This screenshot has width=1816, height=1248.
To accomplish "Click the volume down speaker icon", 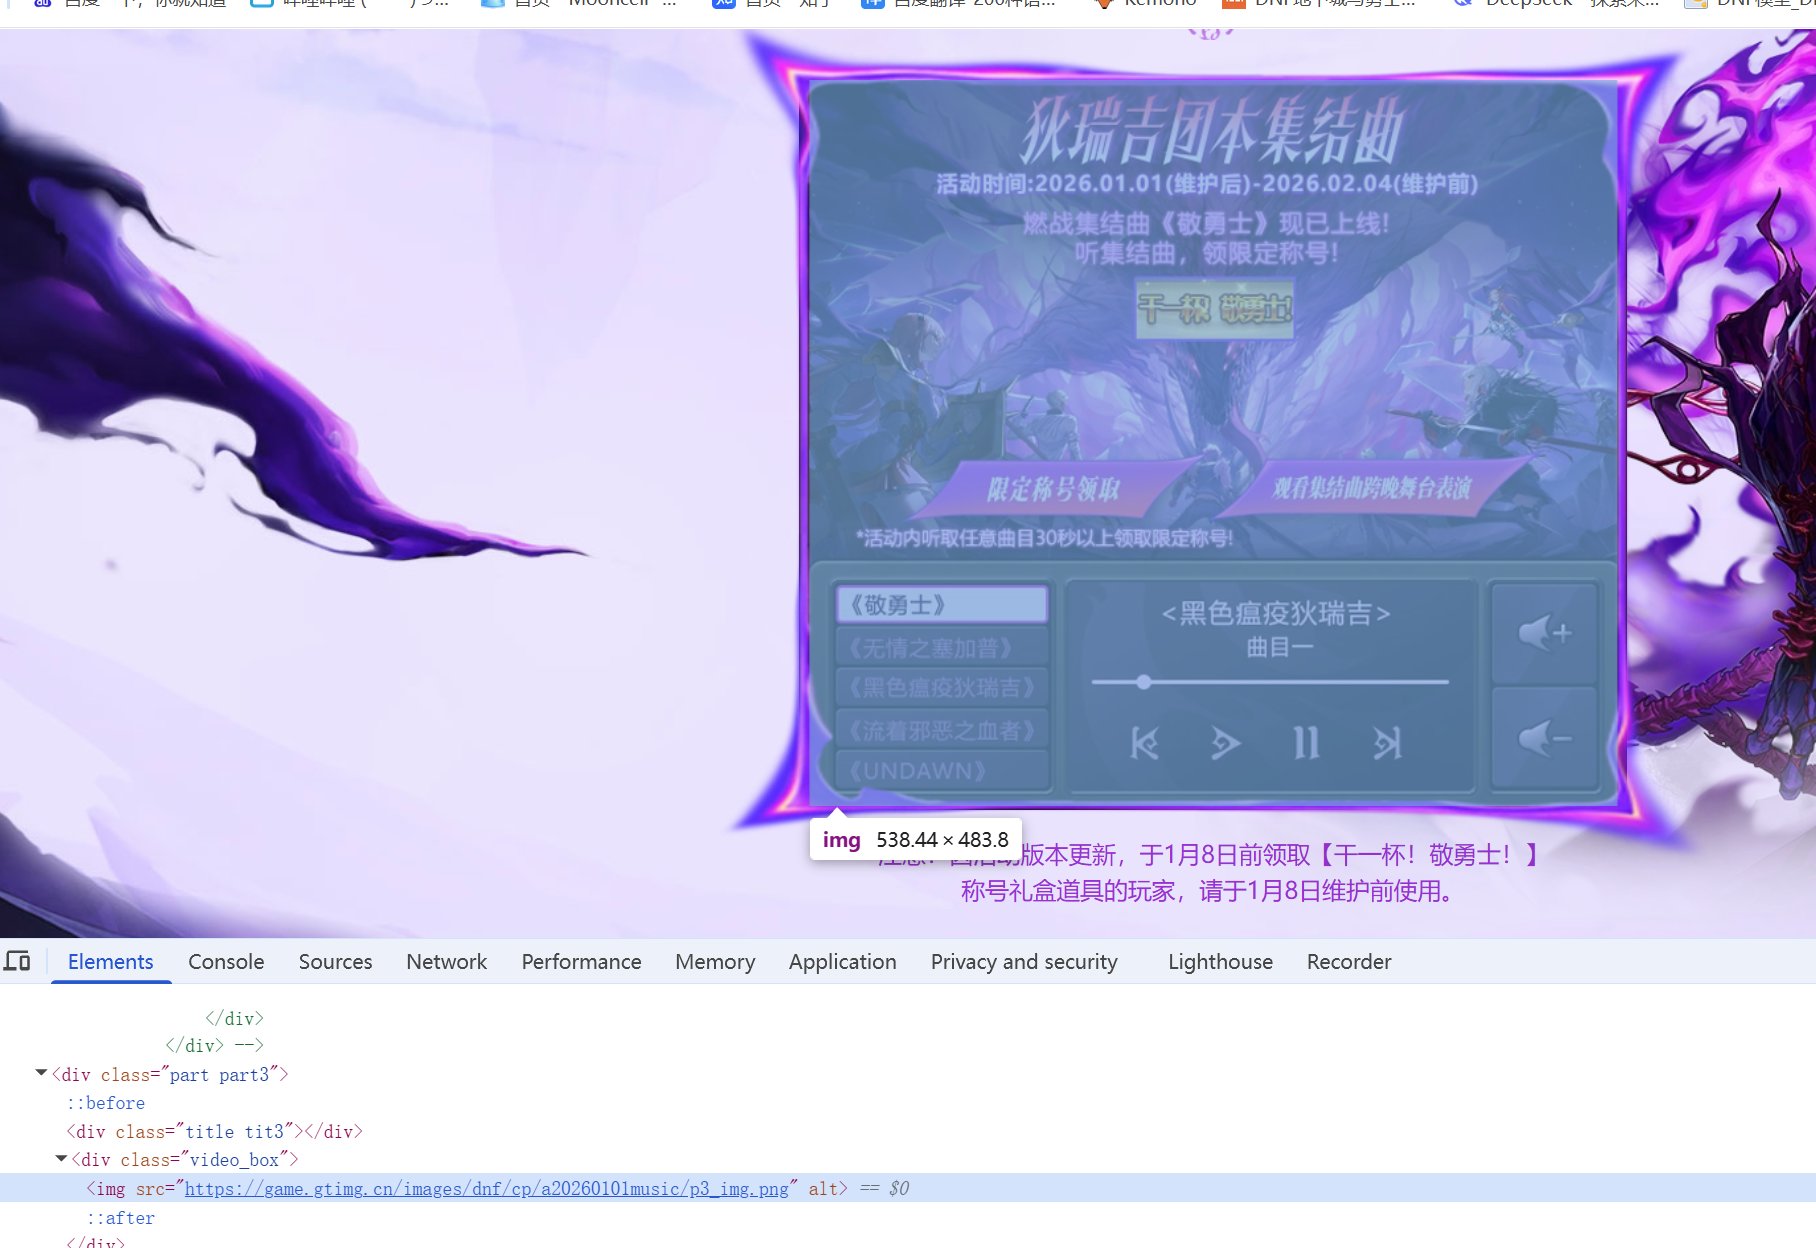I will [1544, 739].
